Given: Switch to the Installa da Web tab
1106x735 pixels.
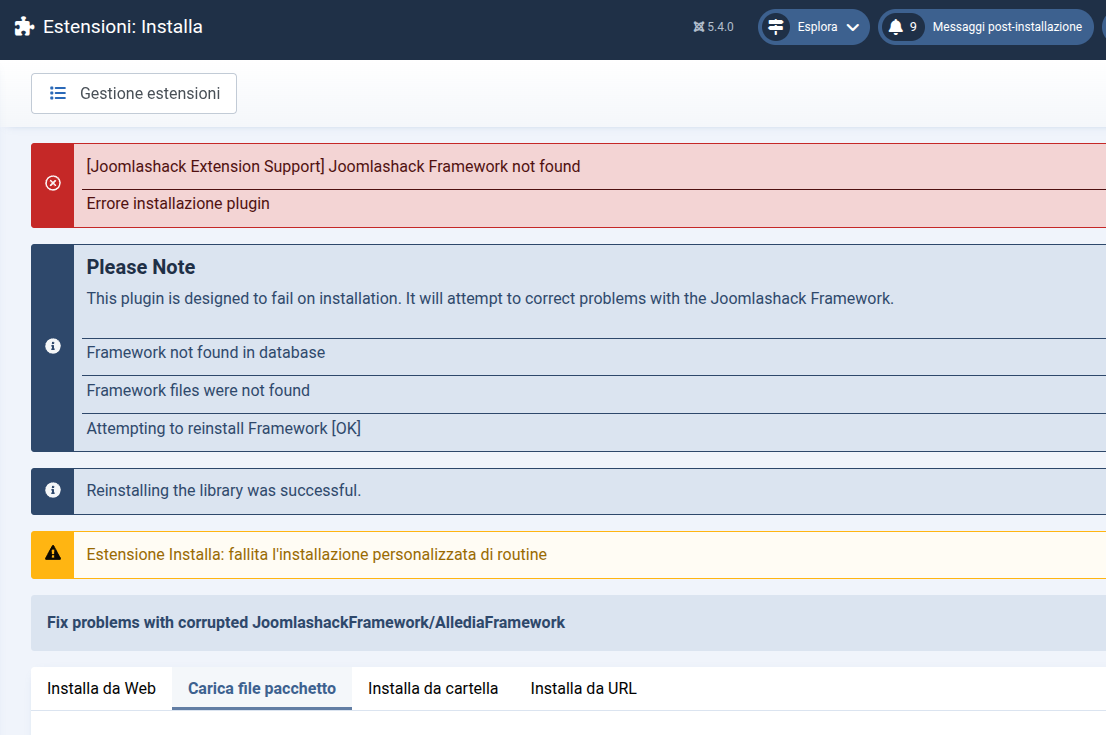Looking at the screenshot, I should point(101,688).
